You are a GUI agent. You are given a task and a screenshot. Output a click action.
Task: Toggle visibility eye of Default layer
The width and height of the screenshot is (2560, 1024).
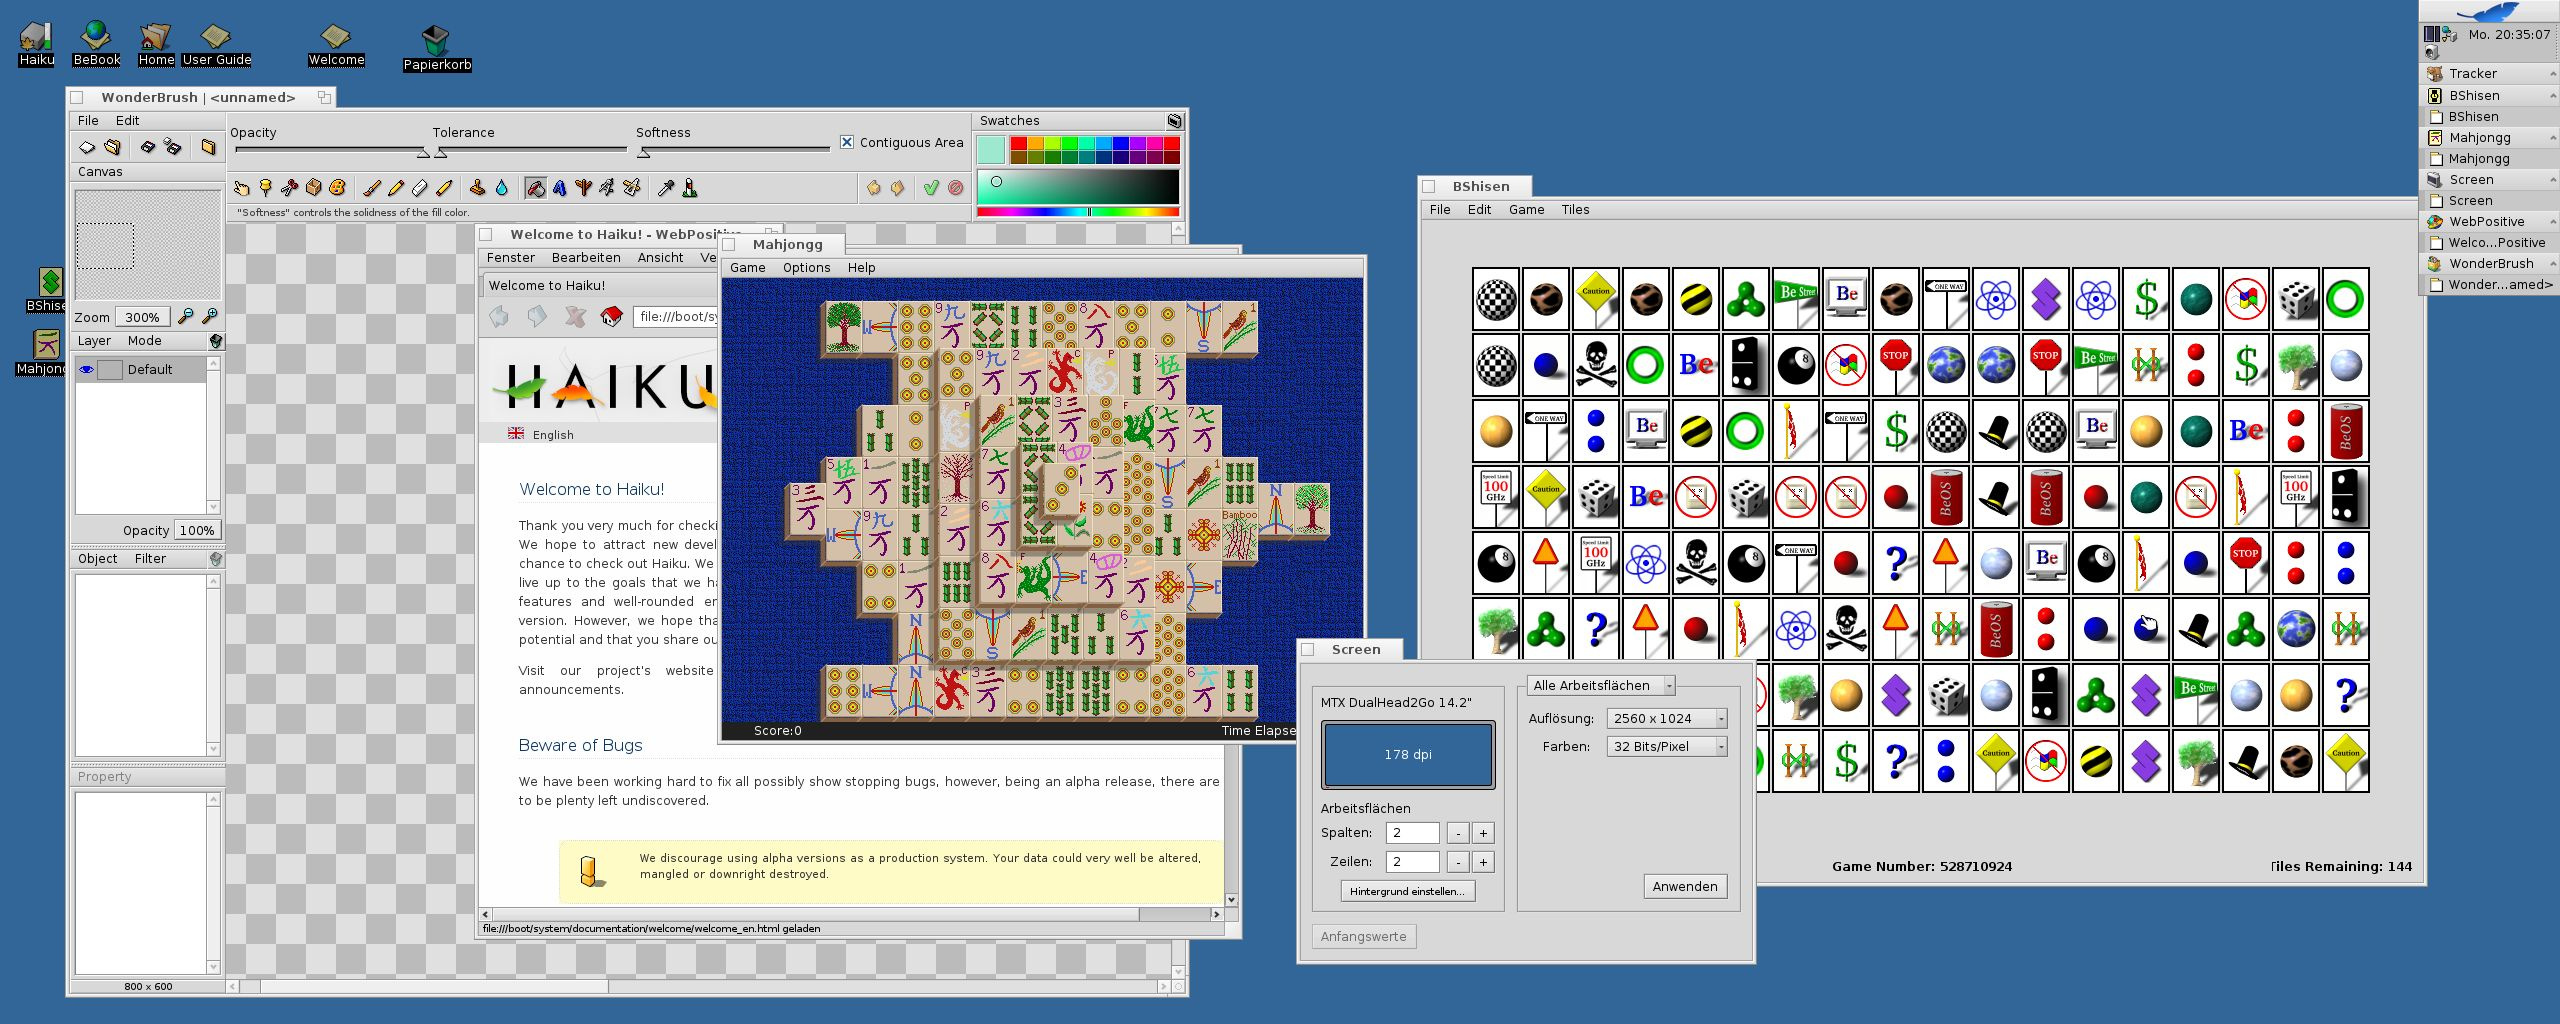coord(87,369)
